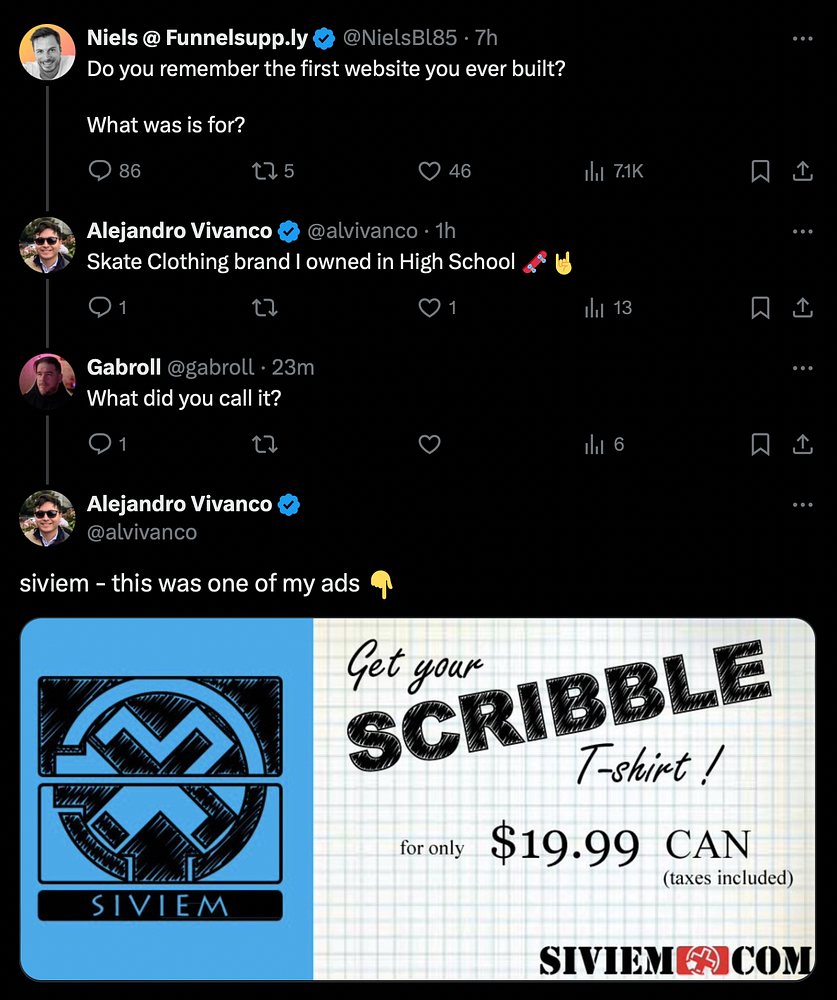Bookmark Niels' first website tweet

[x=760, y=171]
